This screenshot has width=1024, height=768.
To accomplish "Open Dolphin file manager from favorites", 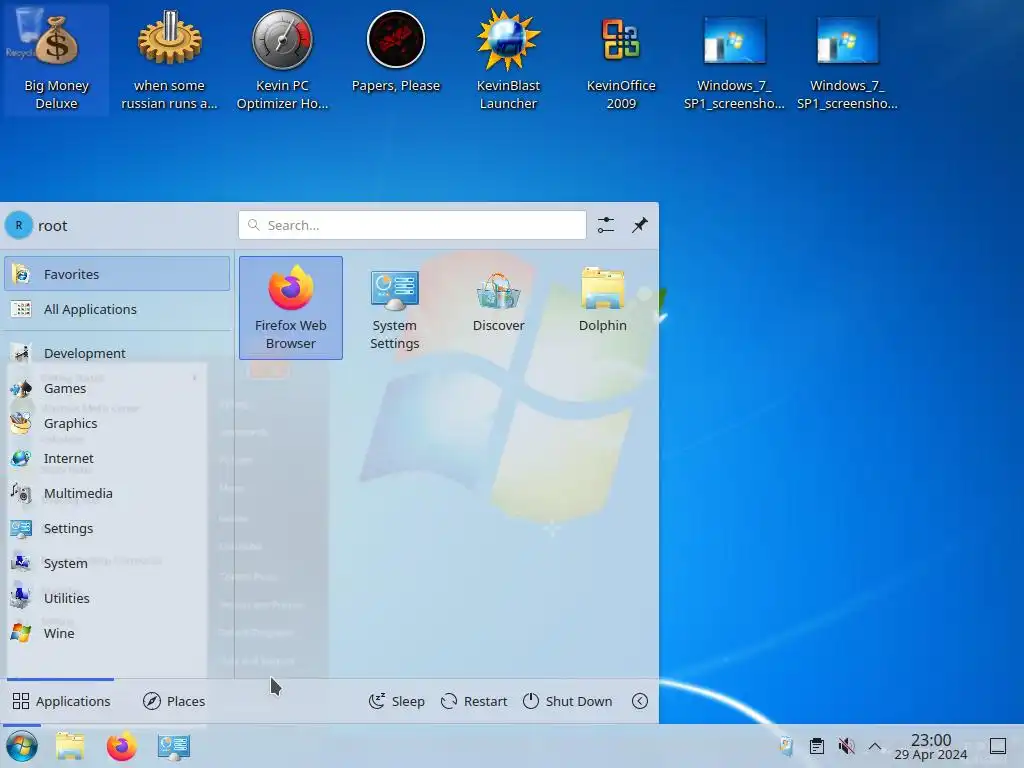I will tap(602, 300).
